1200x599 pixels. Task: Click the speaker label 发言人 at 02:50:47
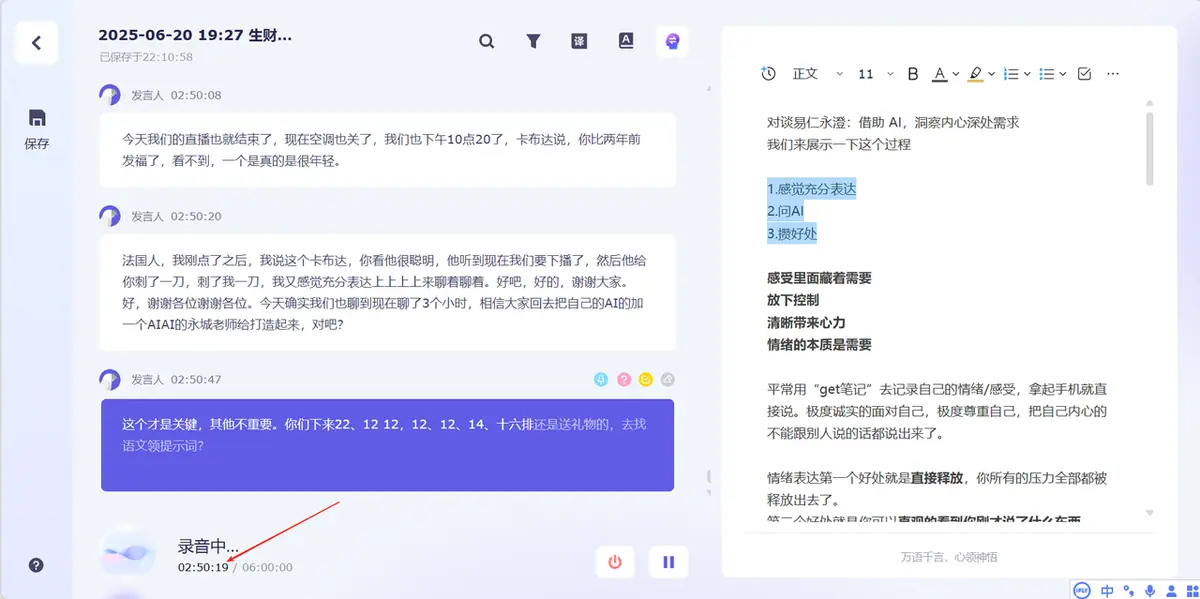coord(146,380)
